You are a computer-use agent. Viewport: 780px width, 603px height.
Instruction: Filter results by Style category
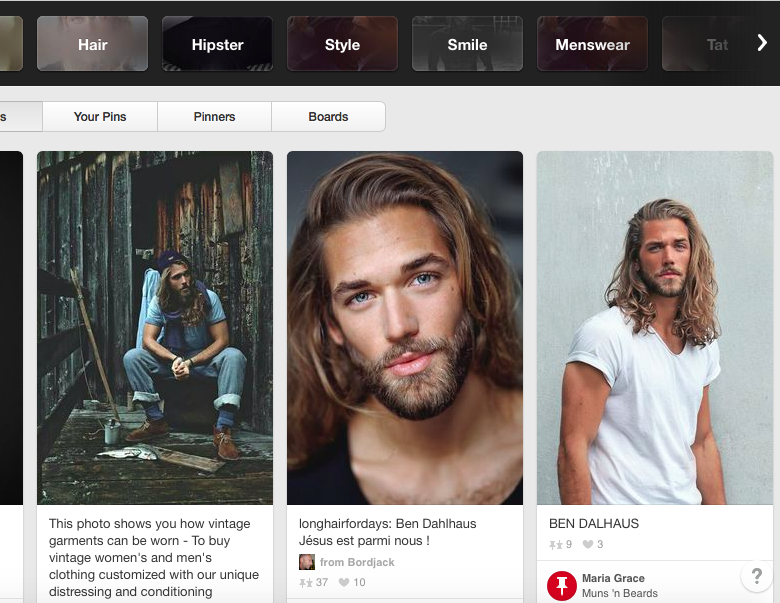click(342, 44)
